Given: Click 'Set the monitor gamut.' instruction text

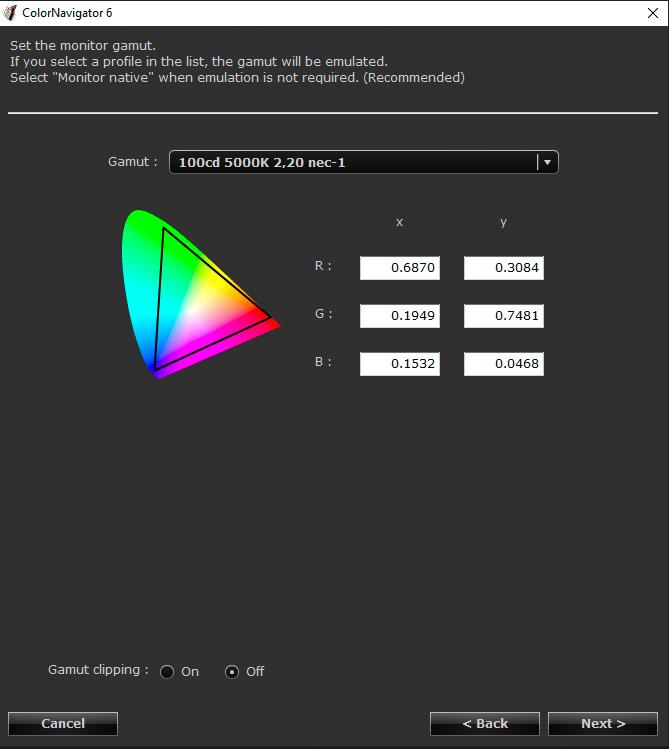Looking at the screenshot, I should 83,45.
